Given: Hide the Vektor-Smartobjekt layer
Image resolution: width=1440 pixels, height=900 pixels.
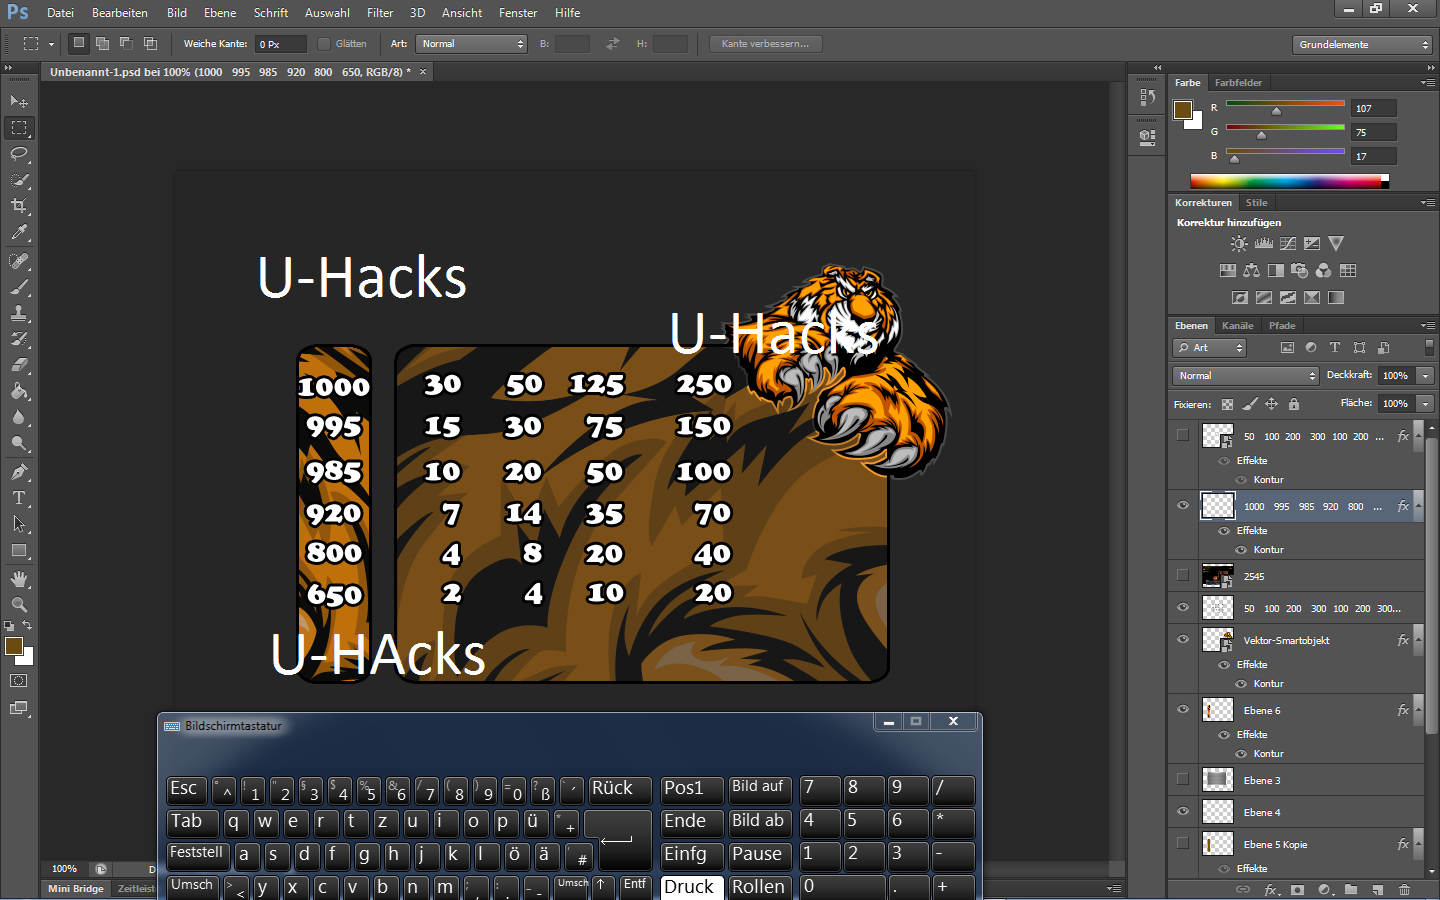Looking at the screenshot, I should point(1183,640).
